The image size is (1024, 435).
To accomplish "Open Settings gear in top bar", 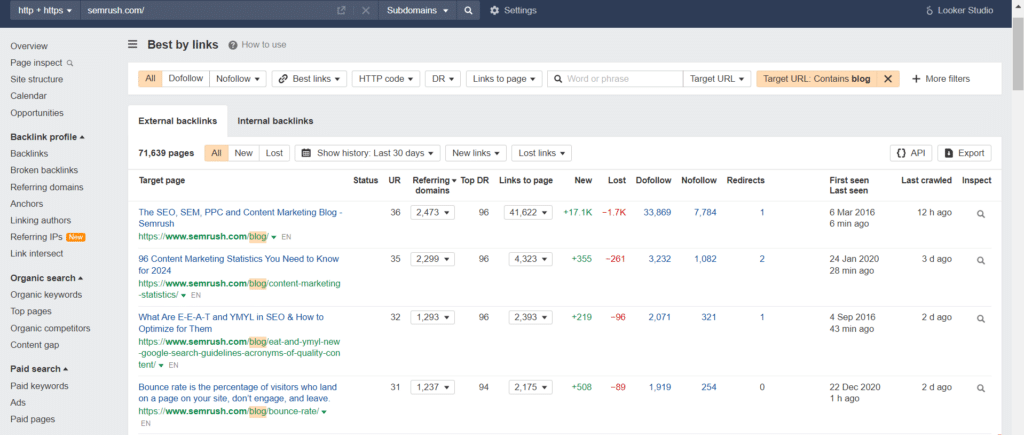I will coord(513,10).
